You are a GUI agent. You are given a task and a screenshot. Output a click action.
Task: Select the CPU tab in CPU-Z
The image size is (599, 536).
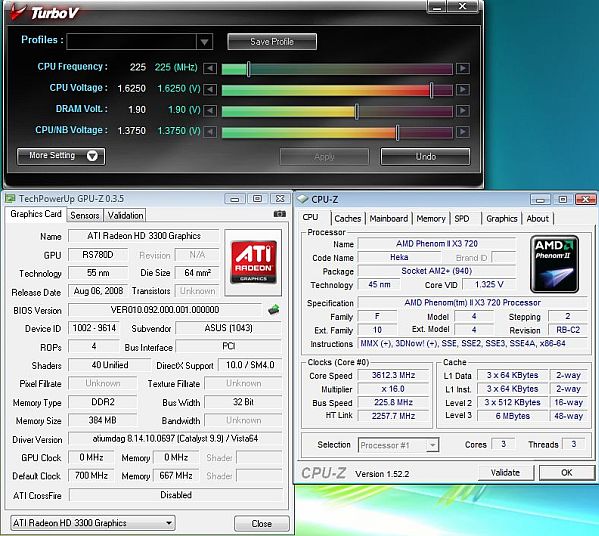[x=310, y=217]
